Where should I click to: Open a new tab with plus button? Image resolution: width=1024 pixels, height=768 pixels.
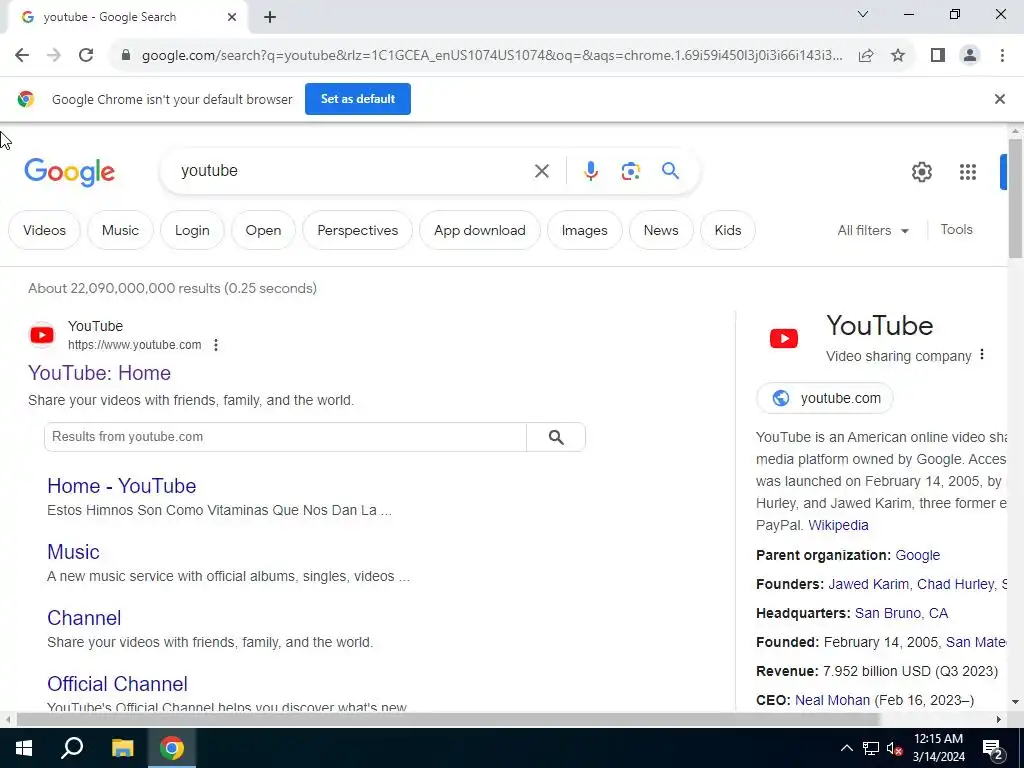pyautogui.click(x=270, y=18)
